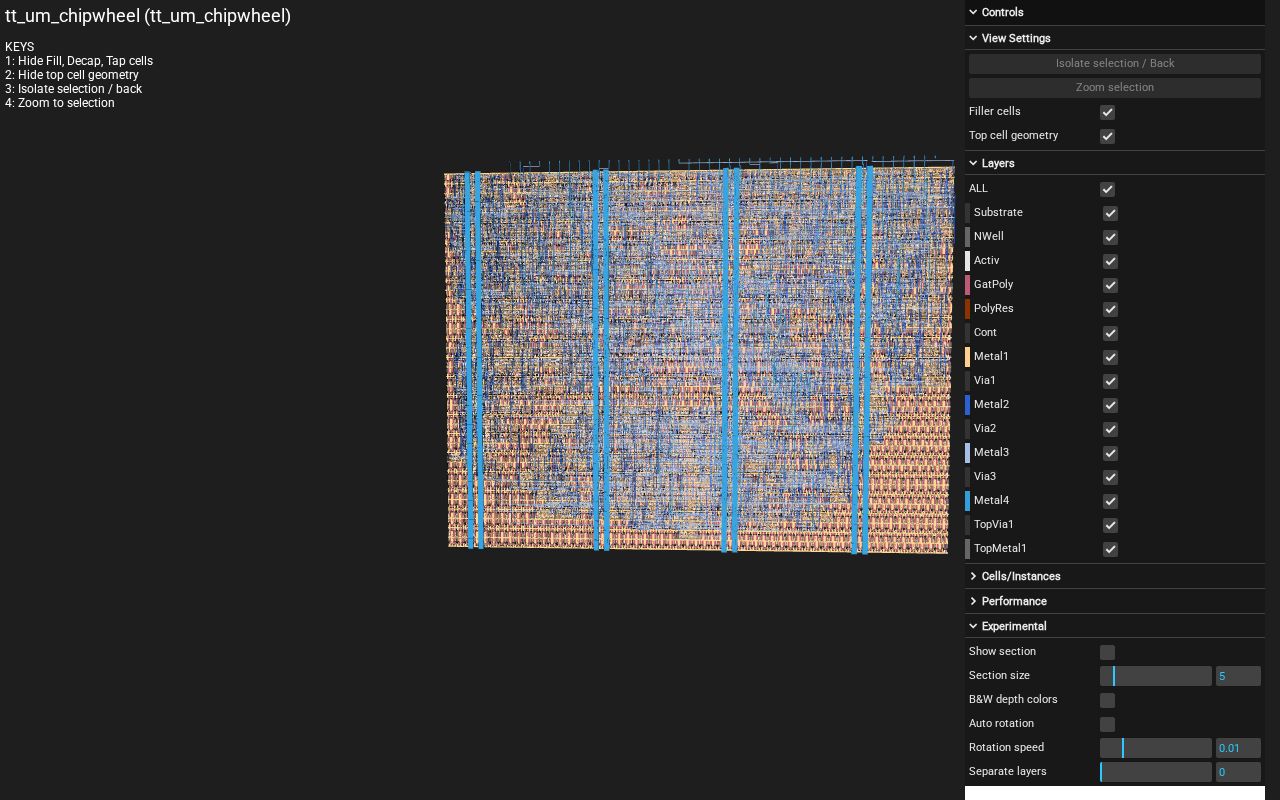Hide the Cont layer
This screenshot has width=1280, height=800.
1110,333
